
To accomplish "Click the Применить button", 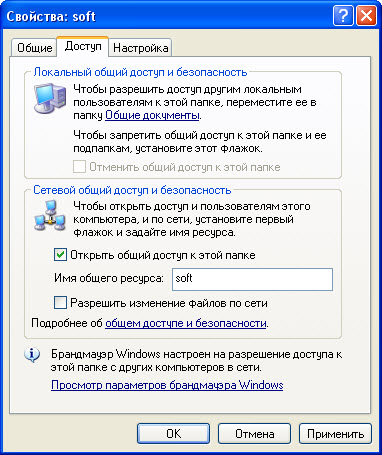I will click(x=335, y=434).
